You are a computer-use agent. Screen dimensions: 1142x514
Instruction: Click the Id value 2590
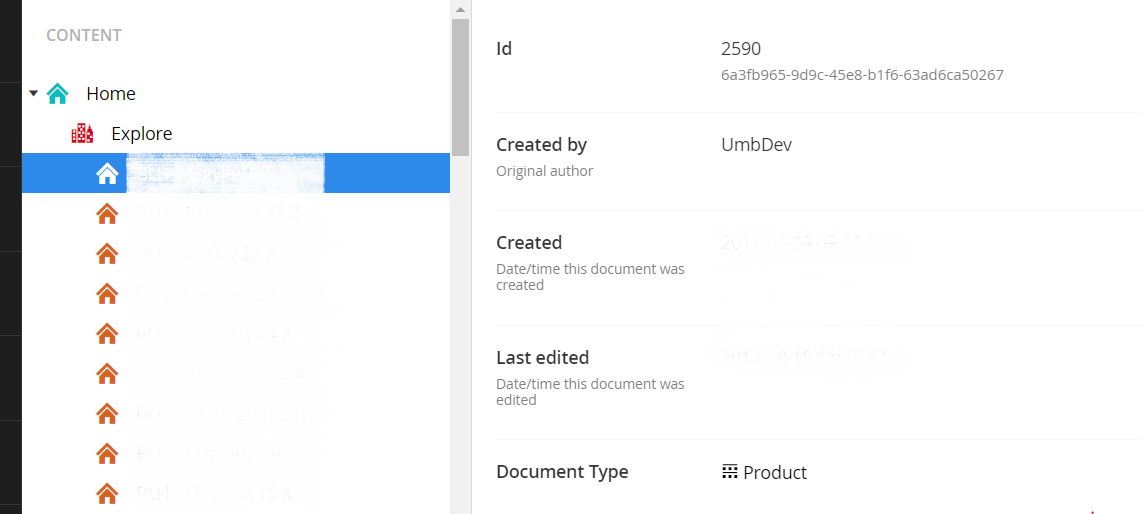pos(741,49)
